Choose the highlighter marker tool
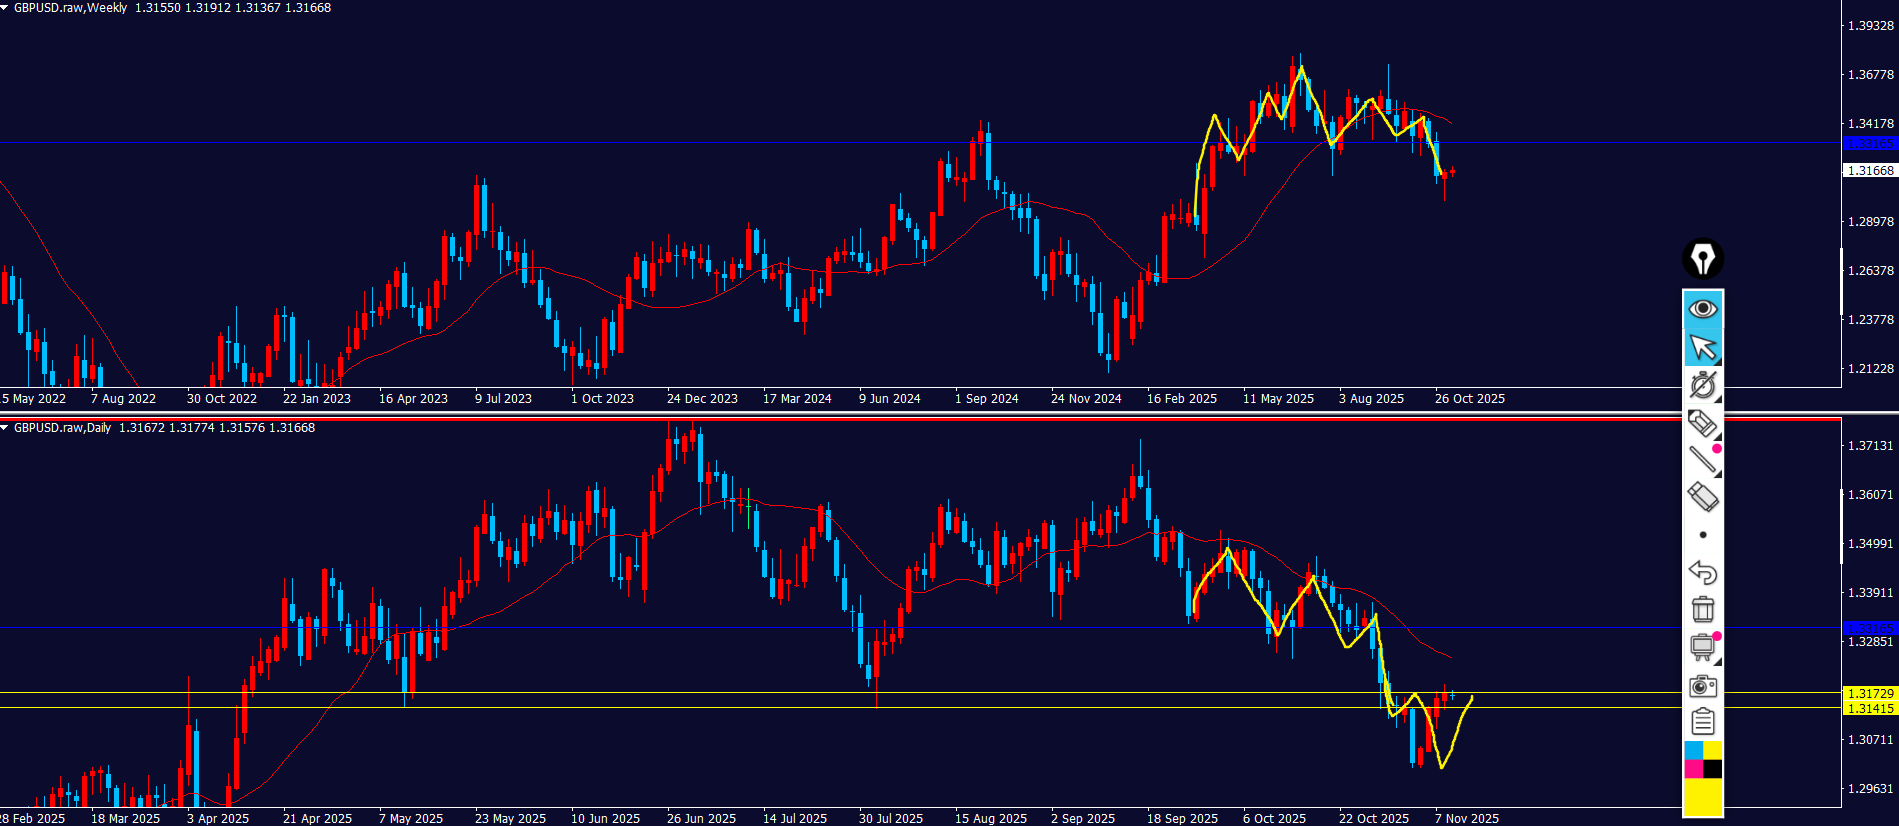This screenshot has height=826, width=1899. tap(1702, 423)
